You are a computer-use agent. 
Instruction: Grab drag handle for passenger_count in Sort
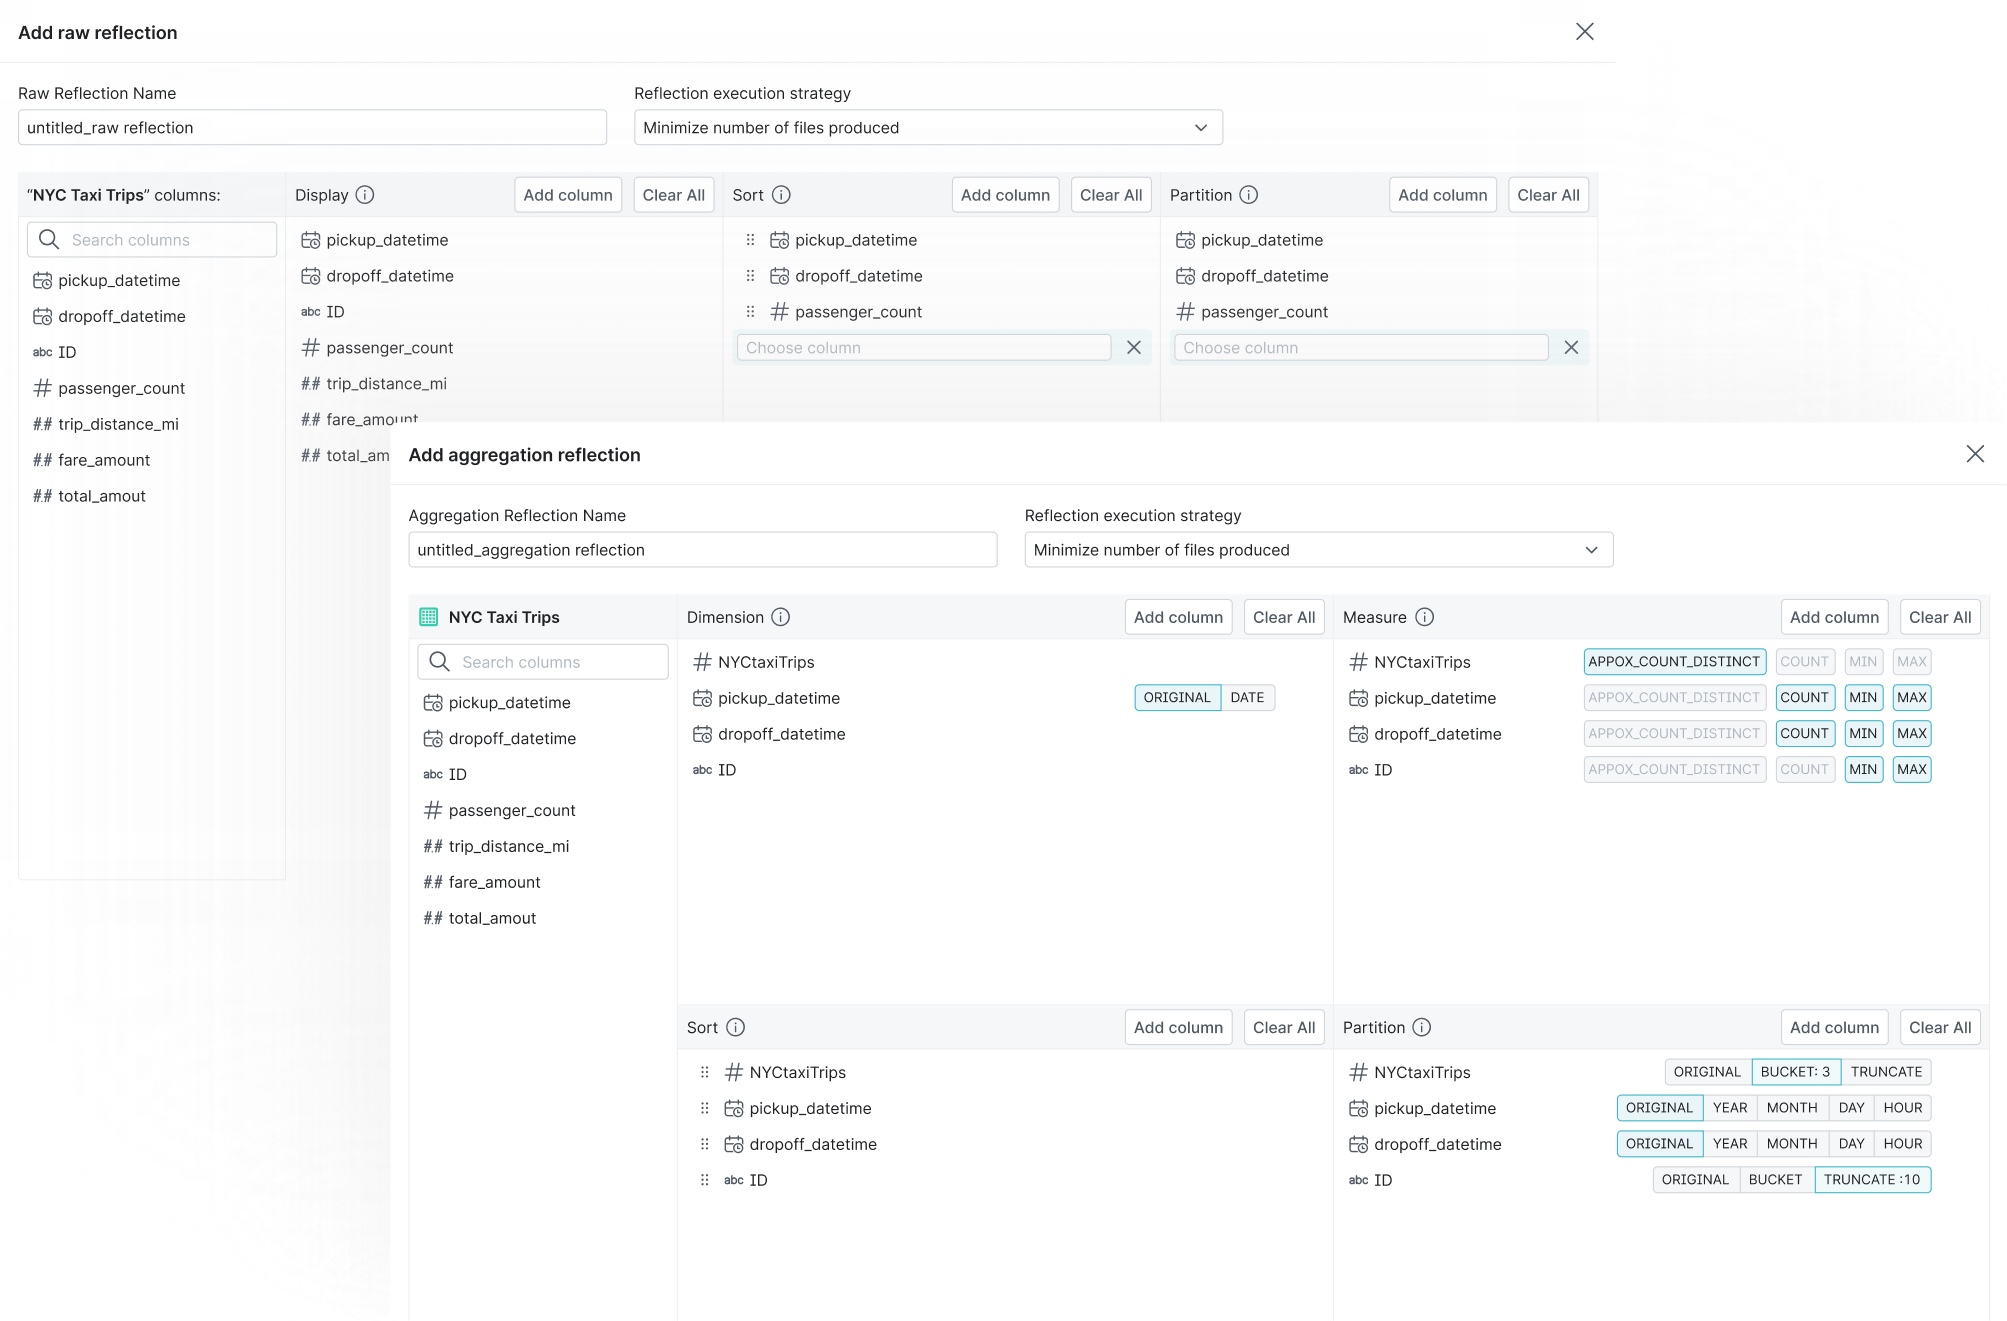(750, 312)
